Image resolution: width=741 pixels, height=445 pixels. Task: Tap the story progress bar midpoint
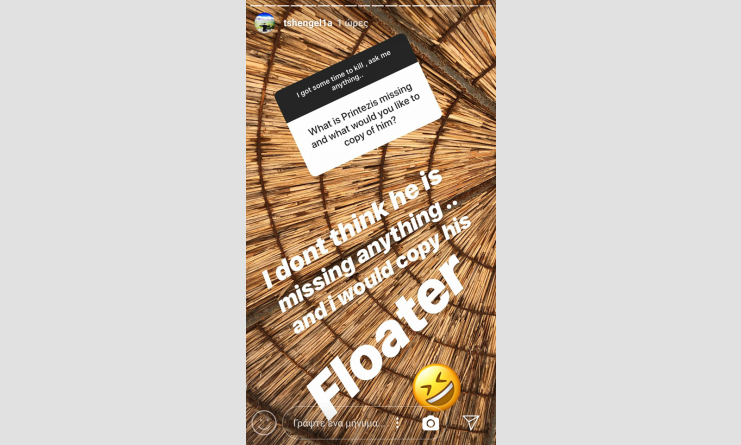(x=371, y=5)
